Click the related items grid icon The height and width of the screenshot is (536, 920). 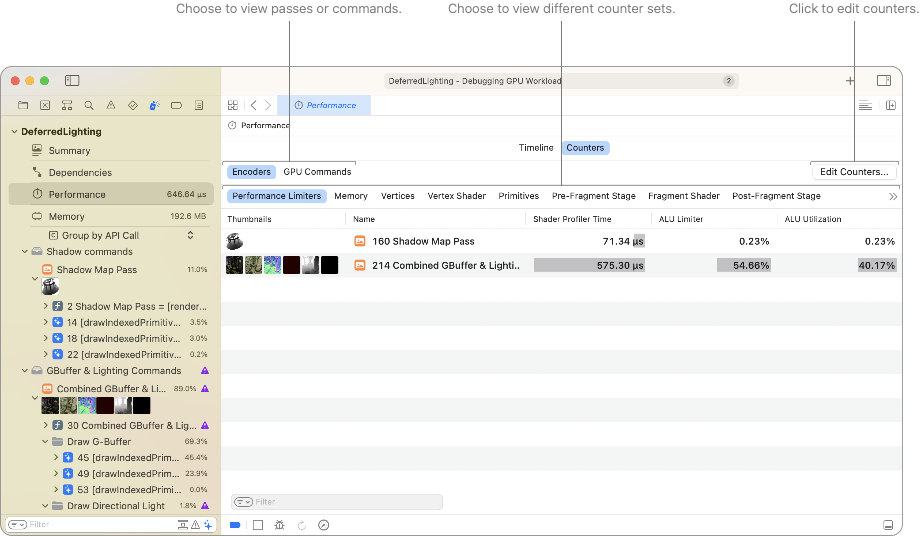click(x=233, y=105)
